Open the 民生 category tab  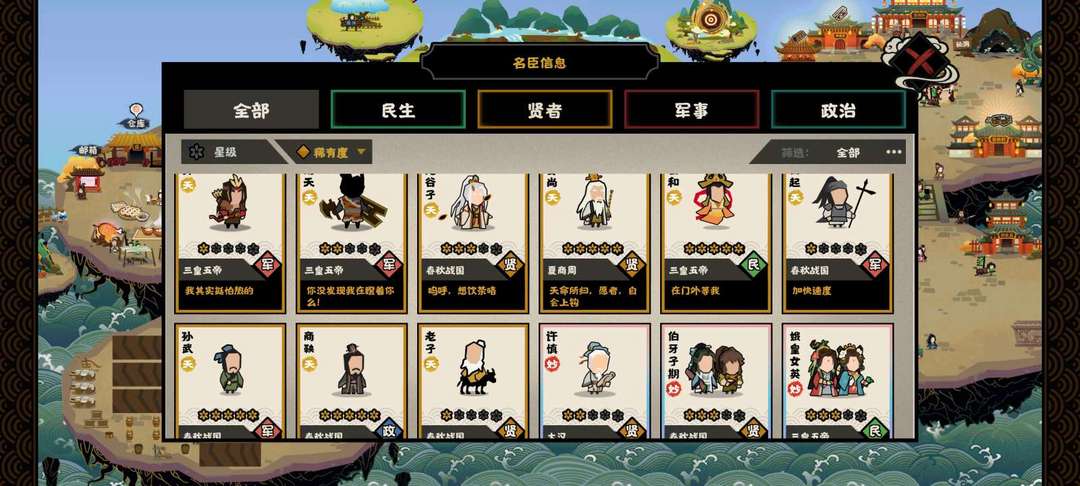point(398,109)
